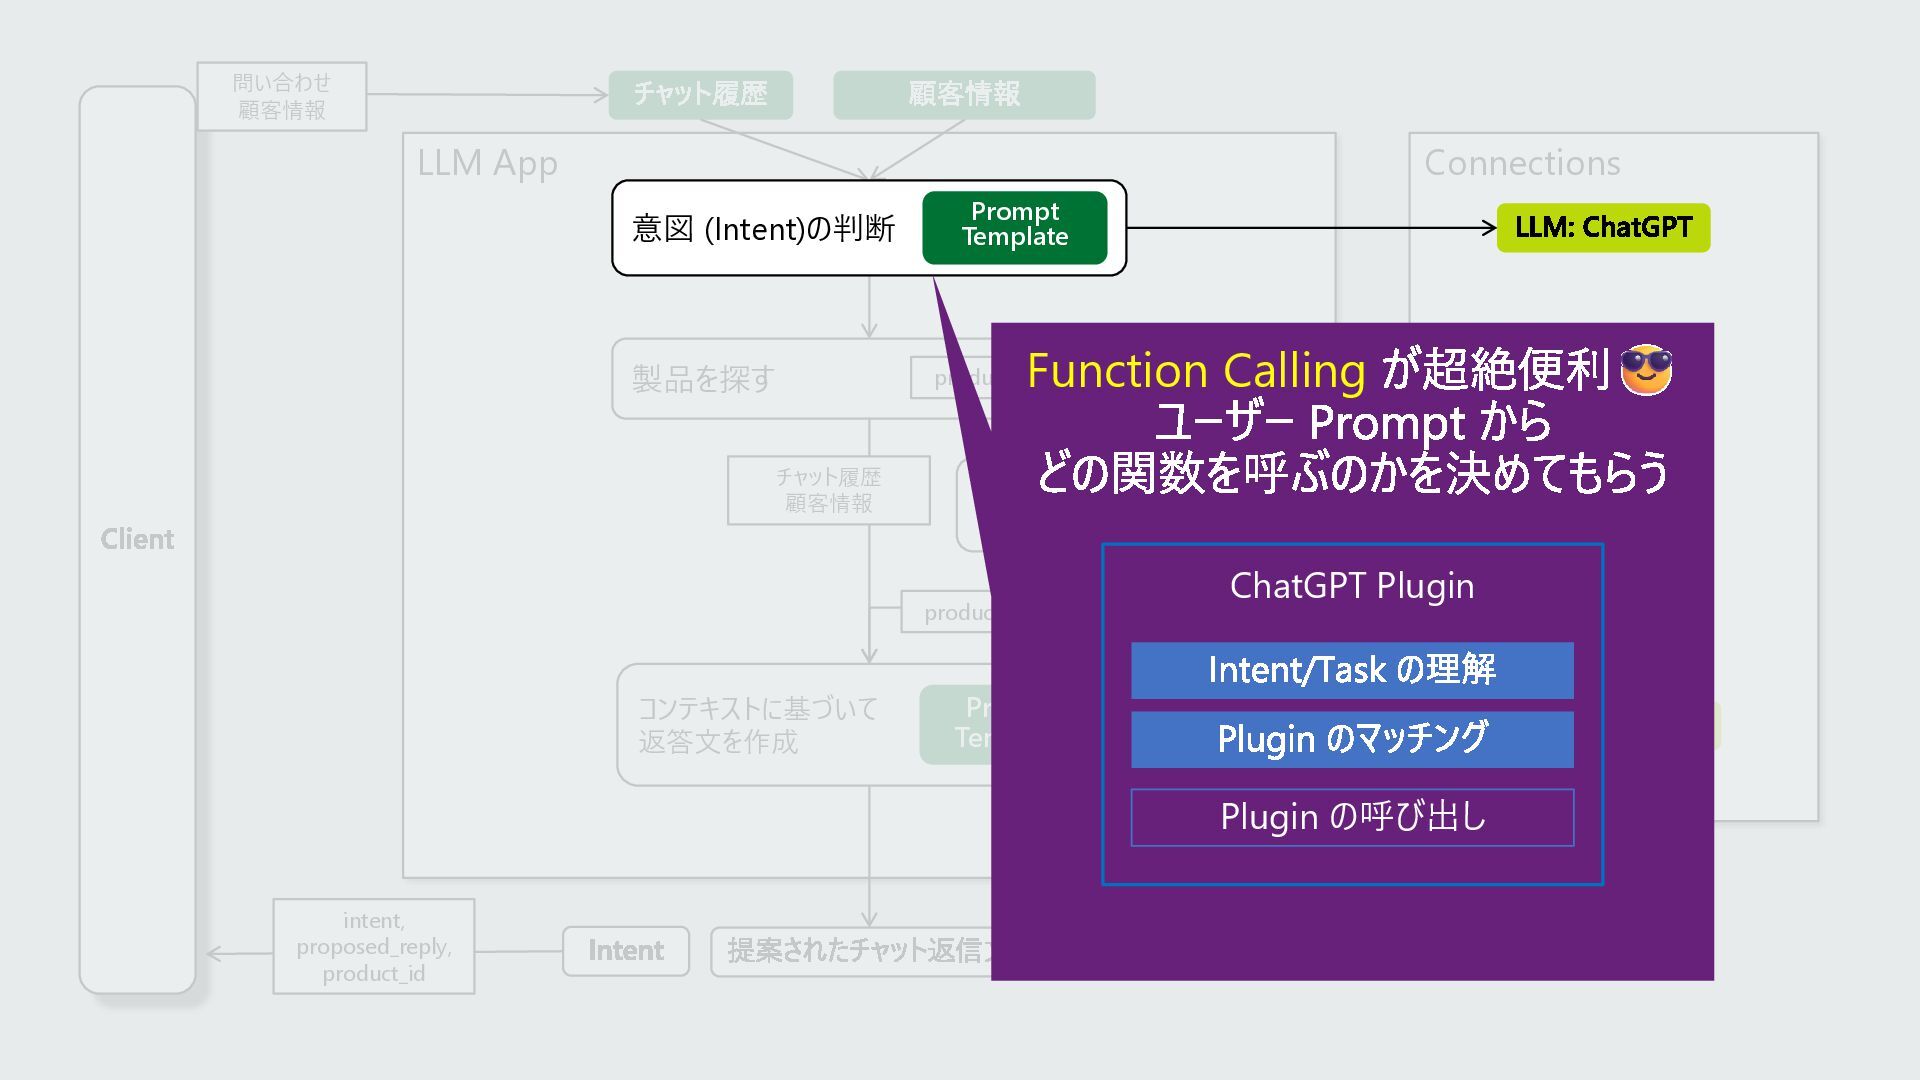Click the Intent/Task の理解 bar
This screenshot has height=1080, width=1920.
1351,670
